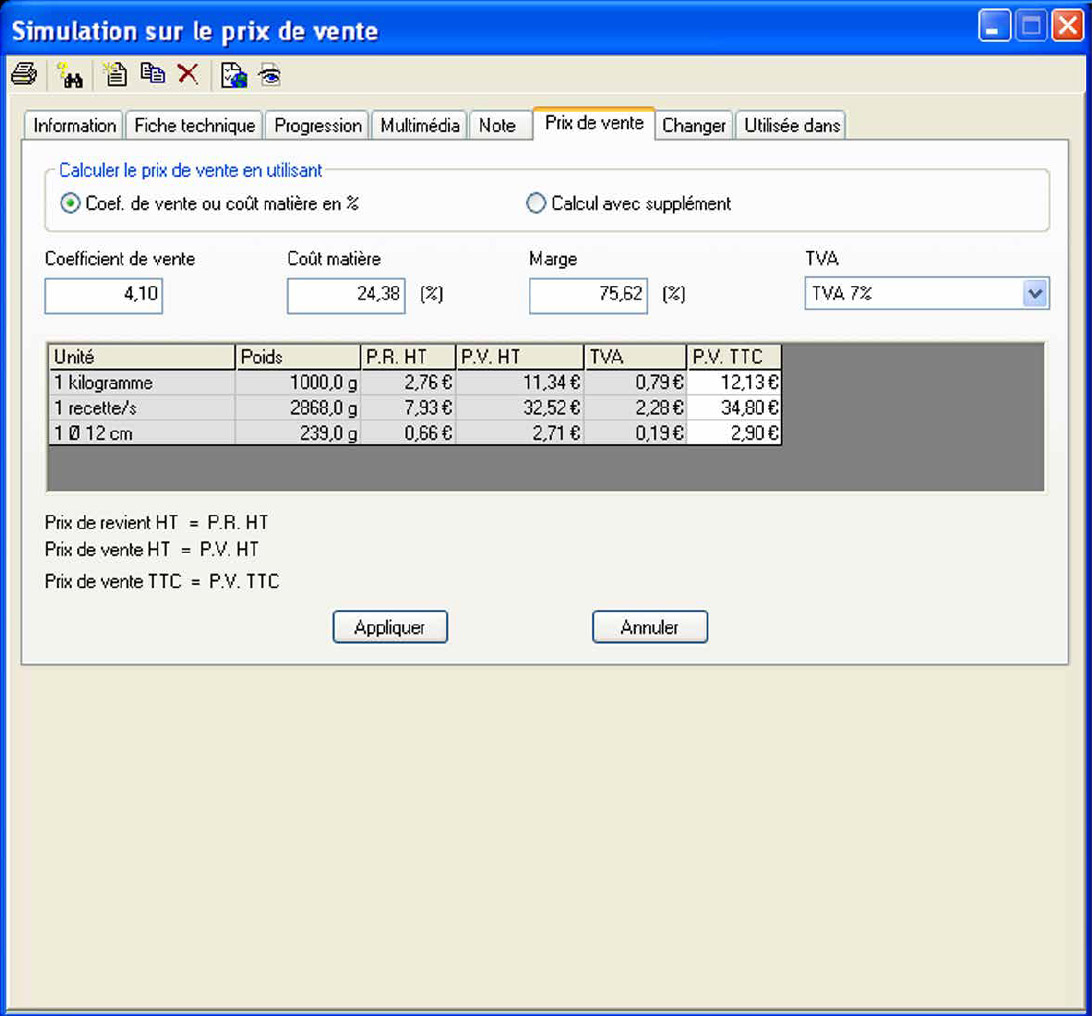Click the P.V. TTC column header
The image size is (1092, 1016).
tap(734, 357)
